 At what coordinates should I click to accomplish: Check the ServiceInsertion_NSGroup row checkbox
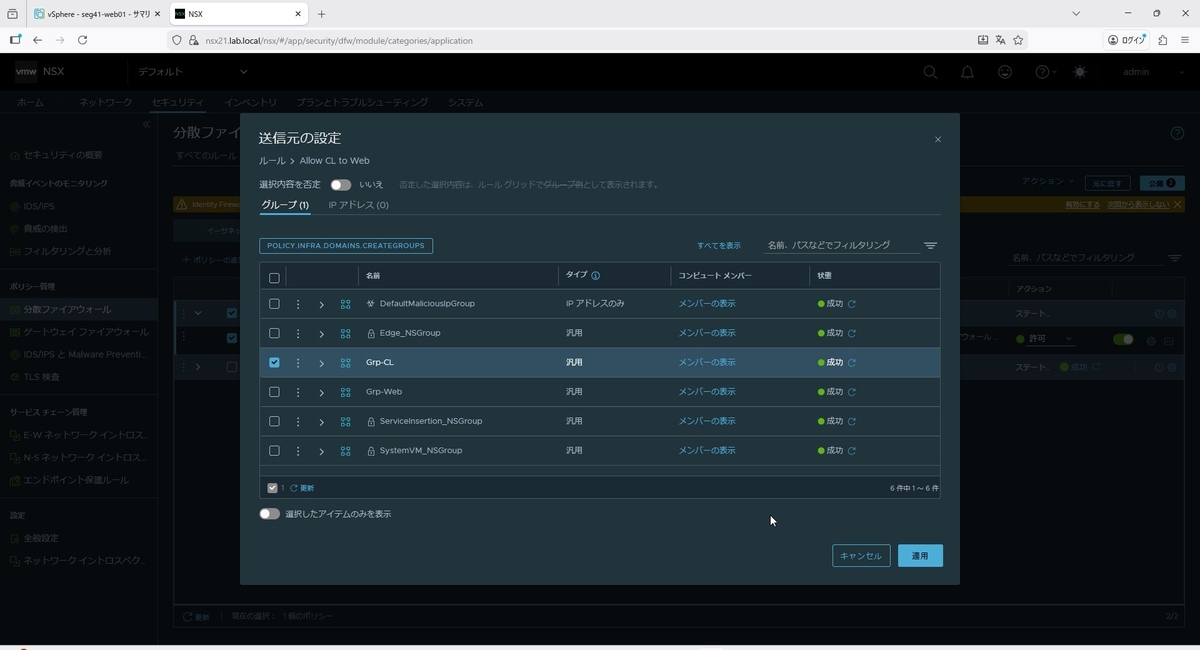(x=274, y=421)
